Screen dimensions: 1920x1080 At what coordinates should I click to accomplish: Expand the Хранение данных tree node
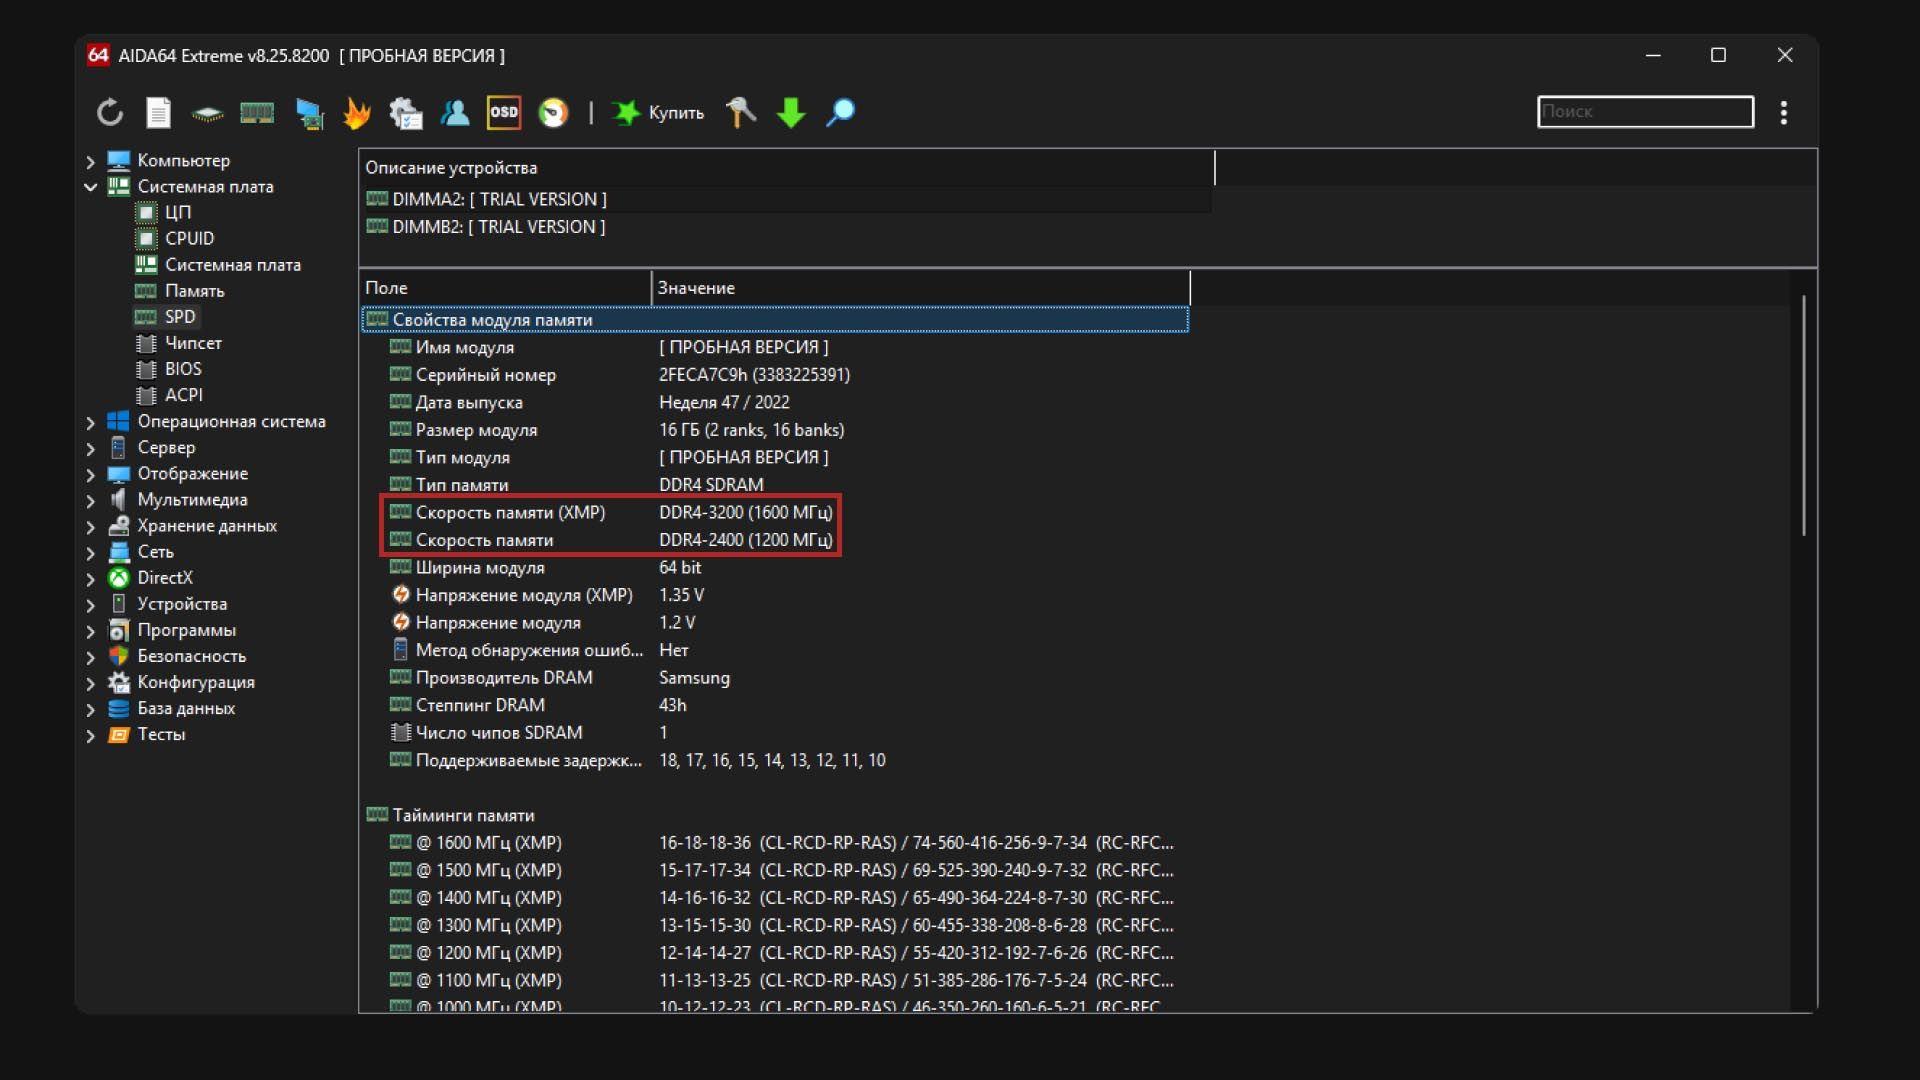(90, 526)
